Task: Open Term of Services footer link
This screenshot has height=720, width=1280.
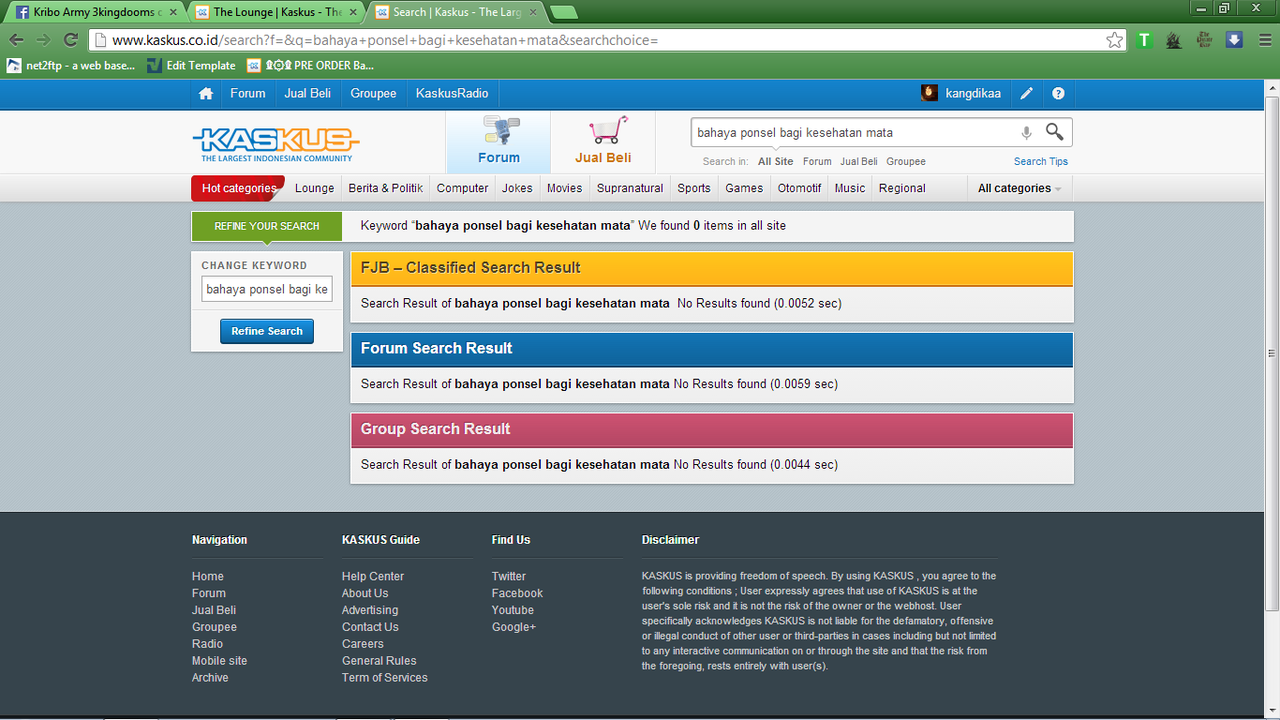Action: tap(384, 678)
